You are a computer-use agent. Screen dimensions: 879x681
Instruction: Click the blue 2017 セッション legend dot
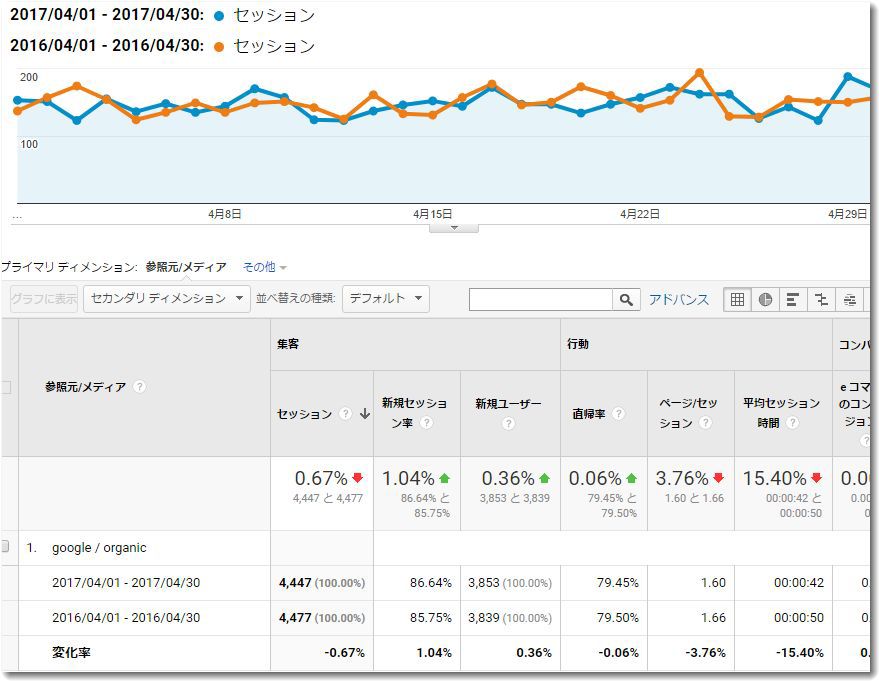pos(219,16)
